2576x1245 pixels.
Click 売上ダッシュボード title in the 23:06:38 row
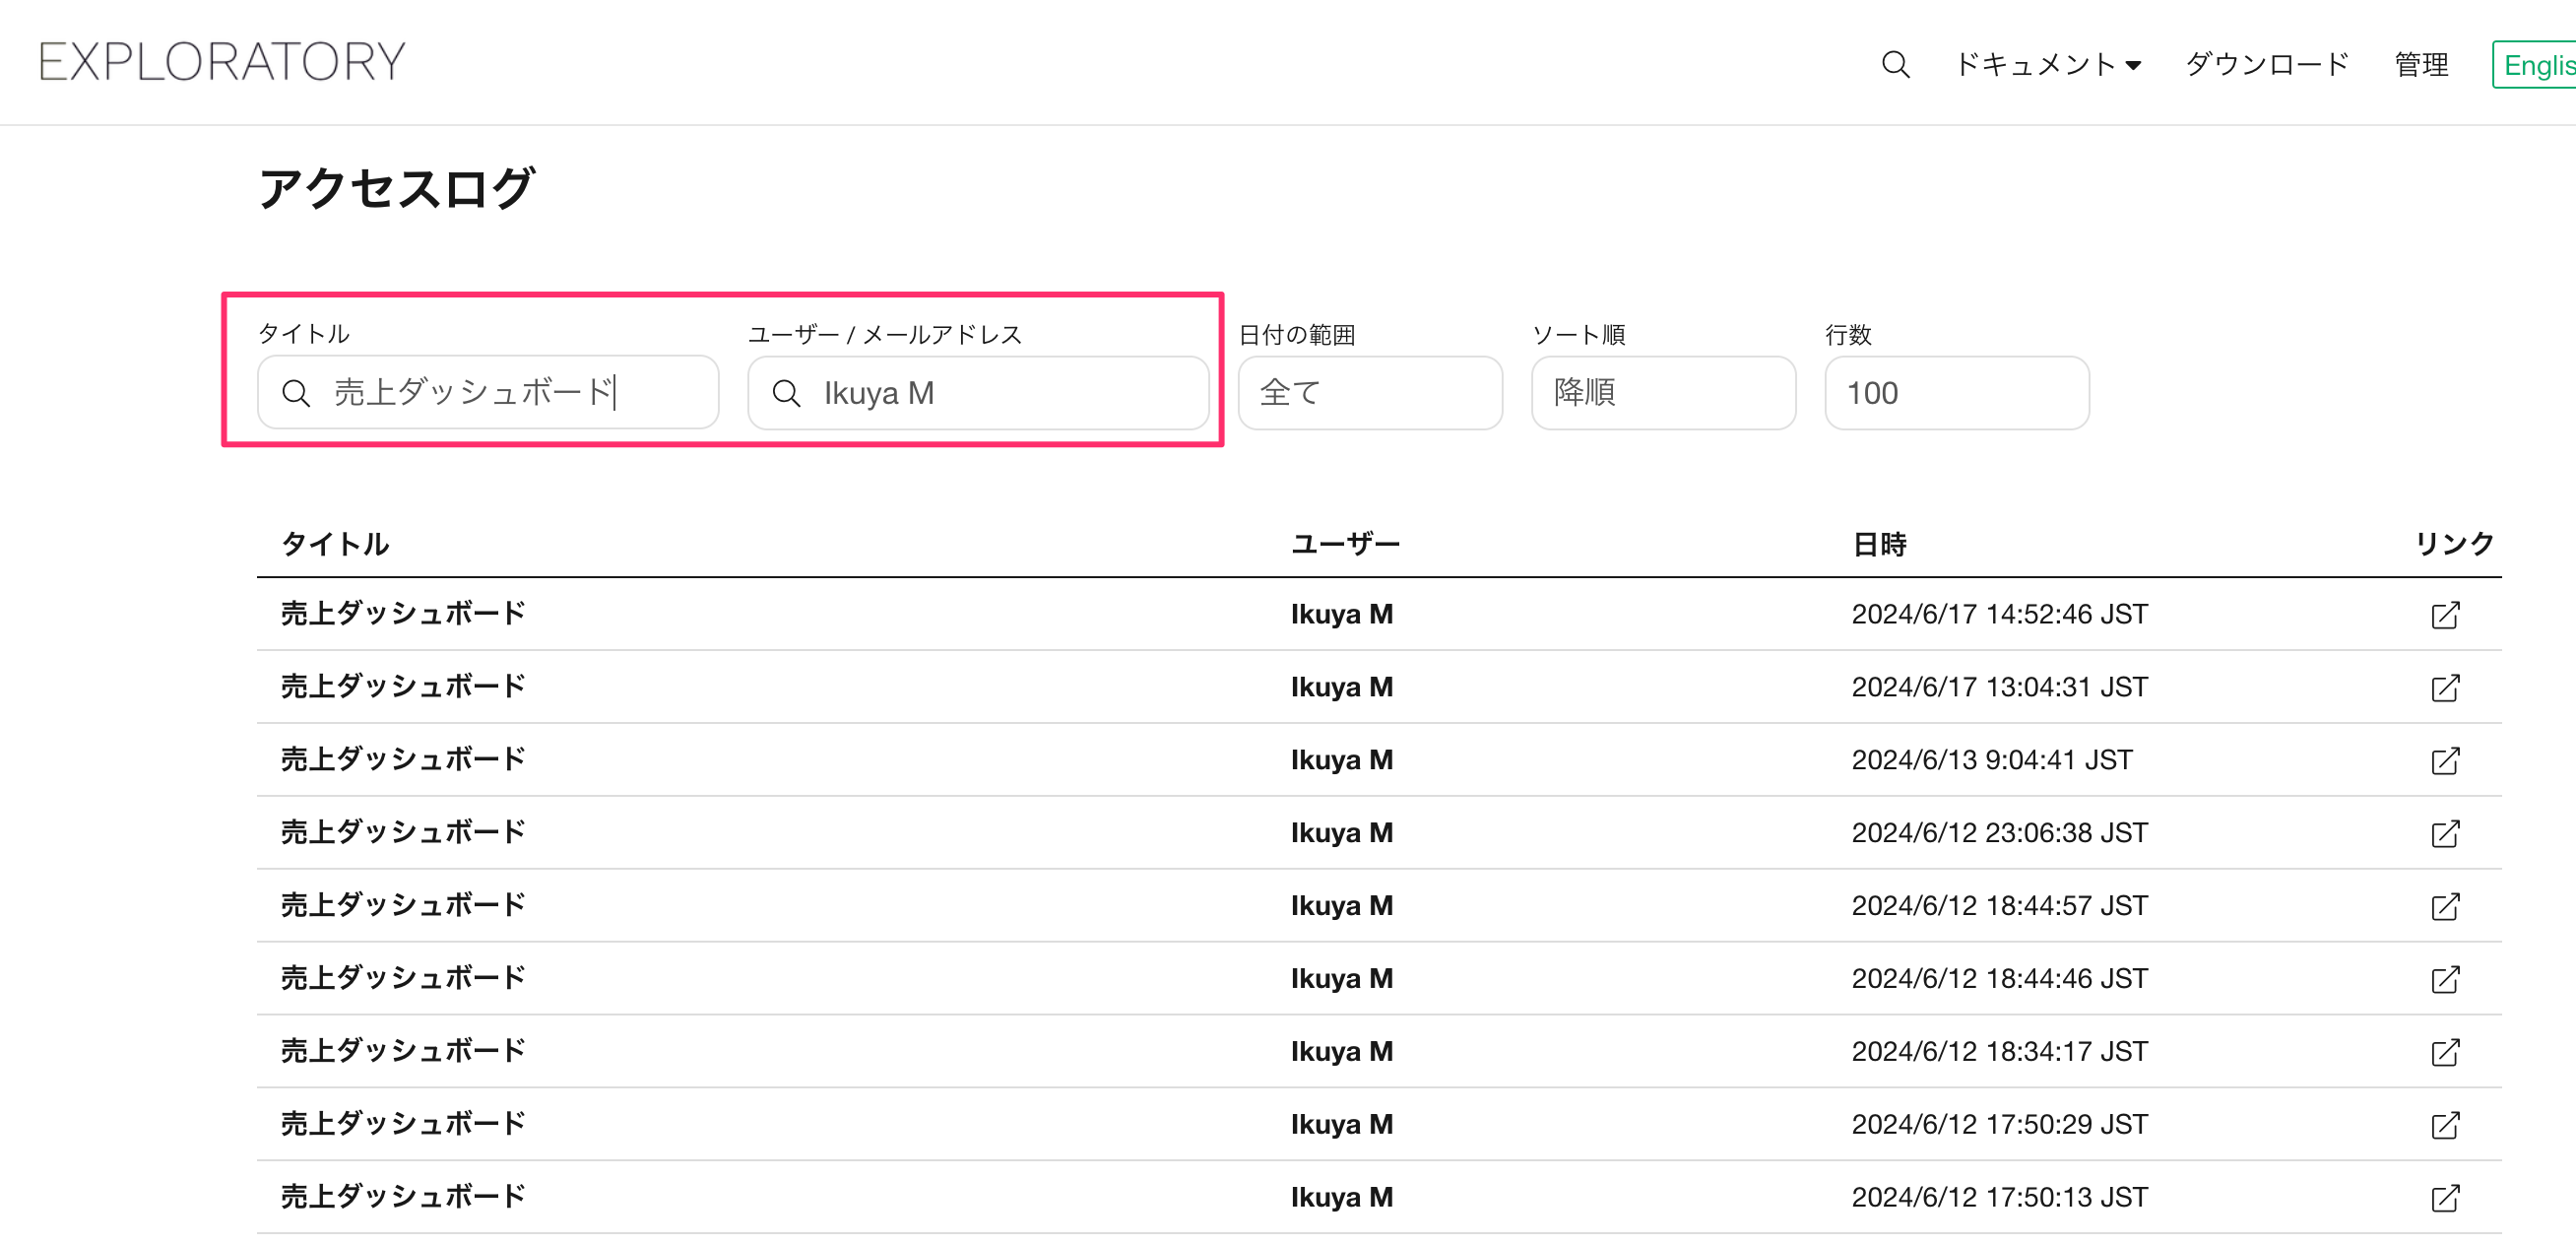pos(403,833)
